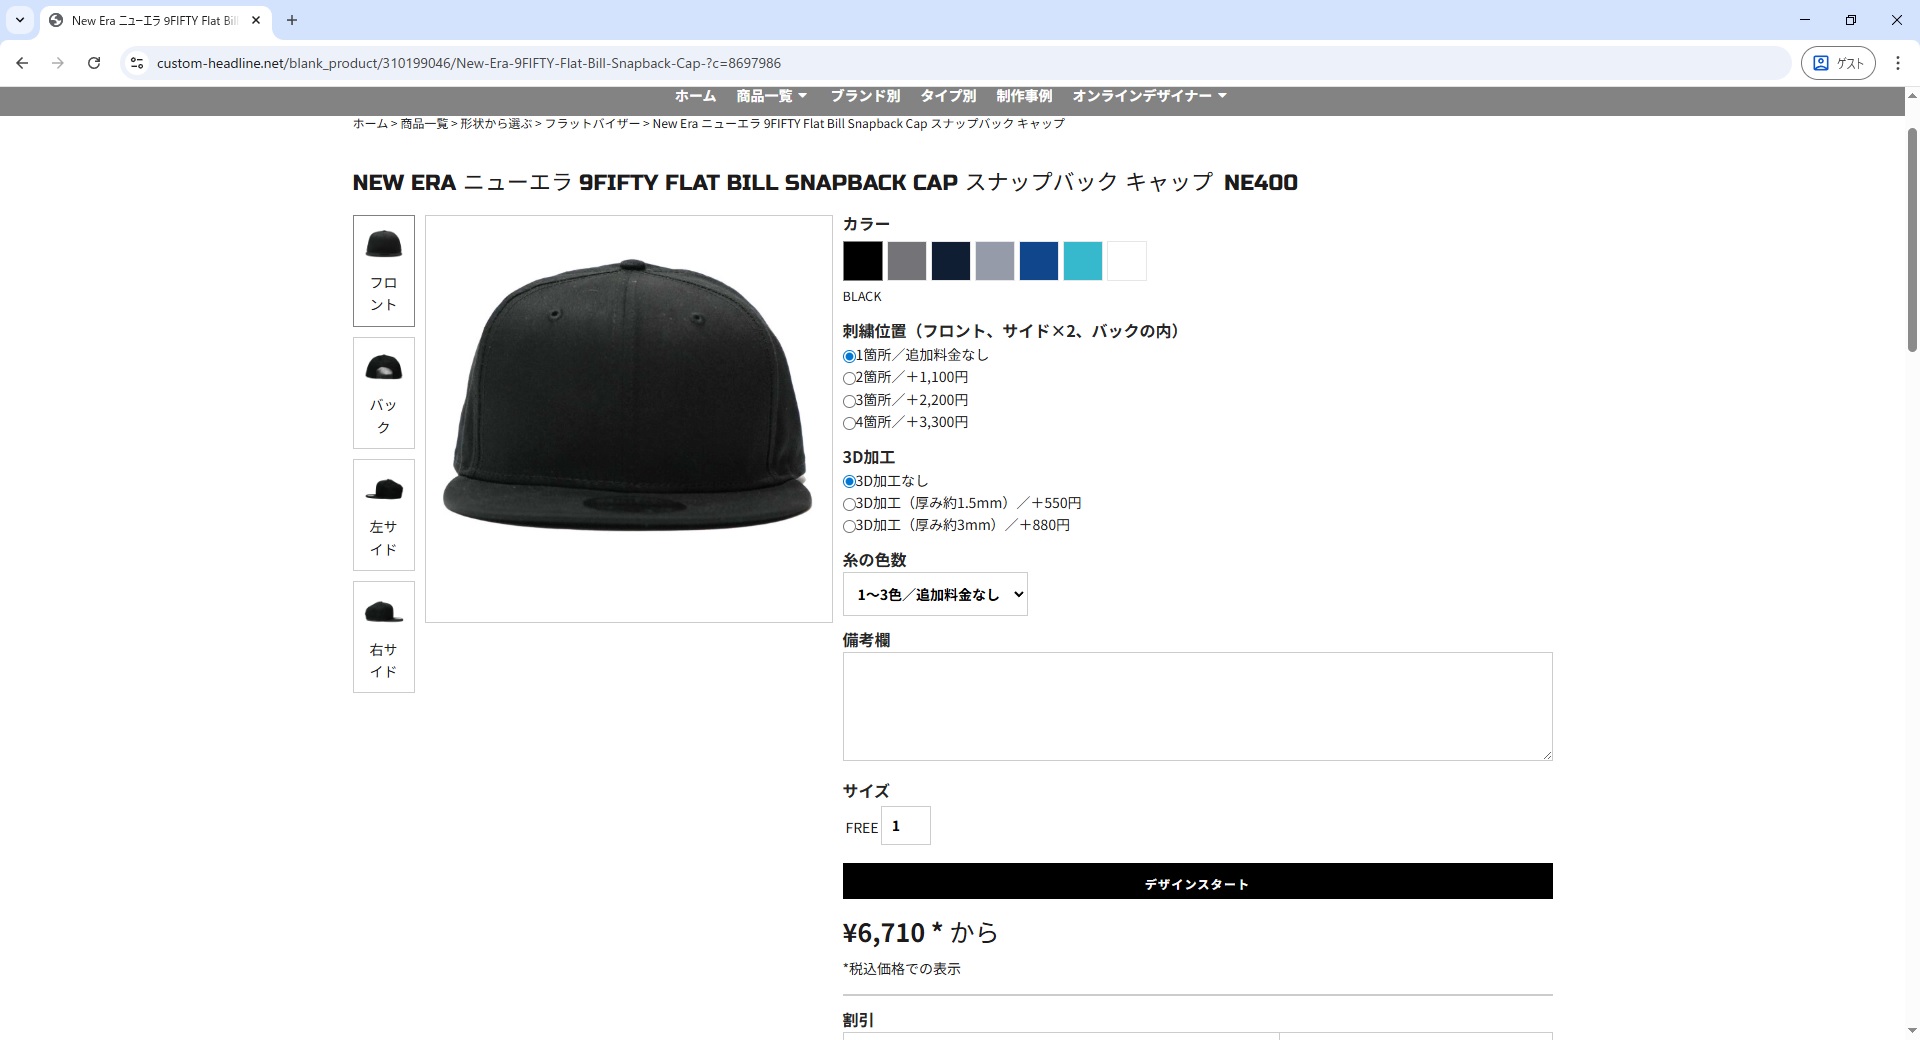Viewport: 1920px width, 1040px height.
Task: Open the tab search chevron
Action: [x=20, y=20]
